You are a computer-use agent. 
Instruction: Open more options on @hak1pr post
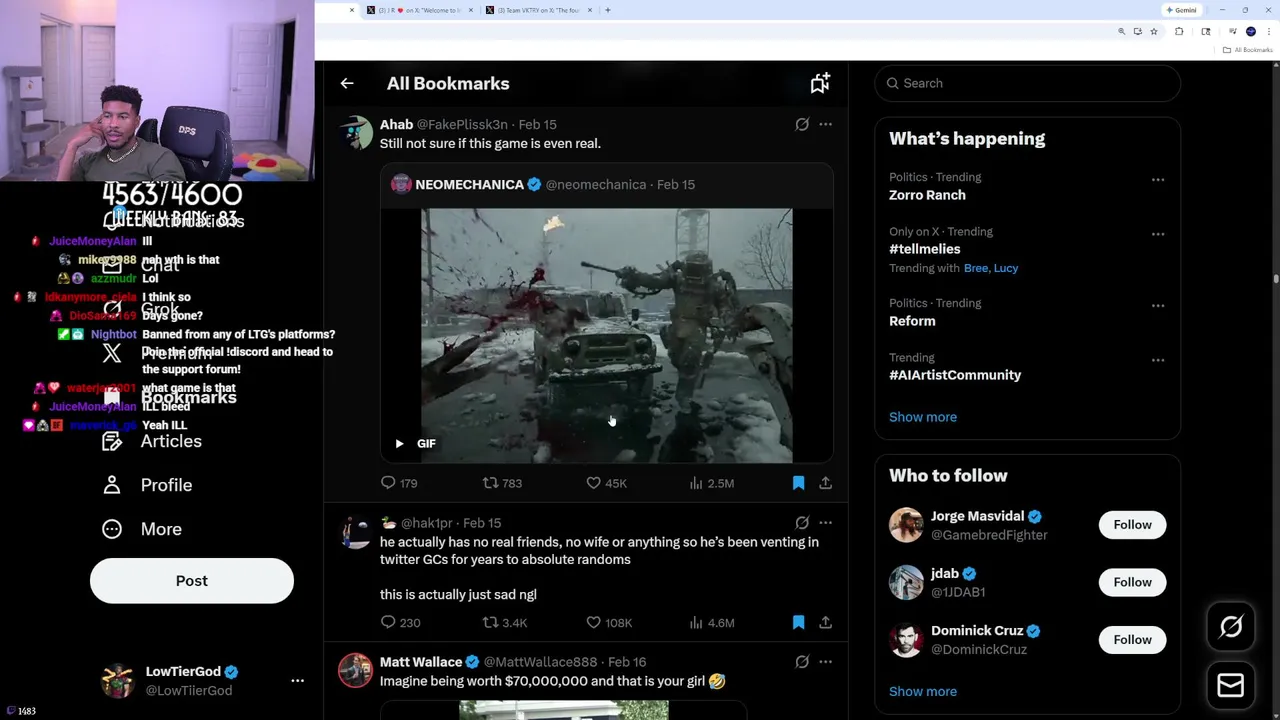[x=825, y=523]
